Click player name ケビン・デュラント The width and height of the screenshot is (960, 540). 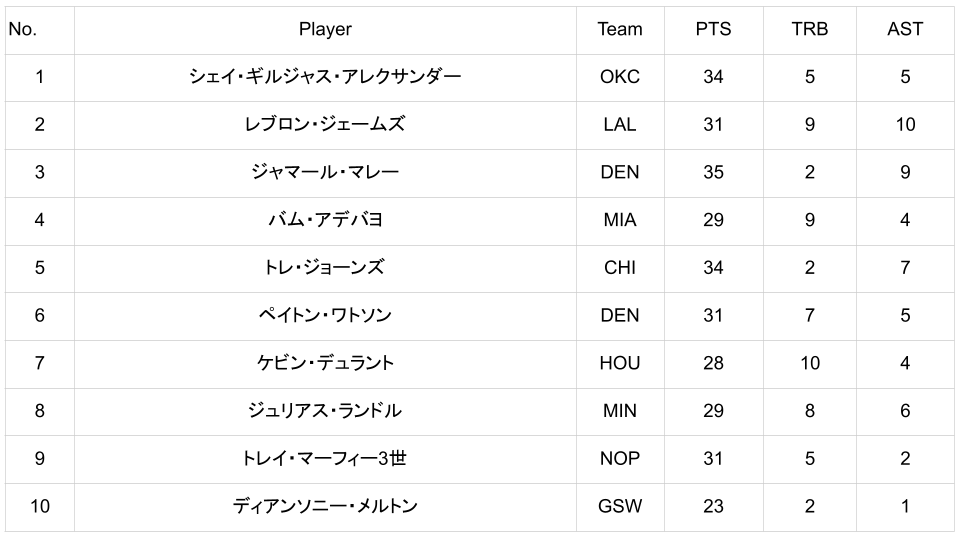point(325,363)
